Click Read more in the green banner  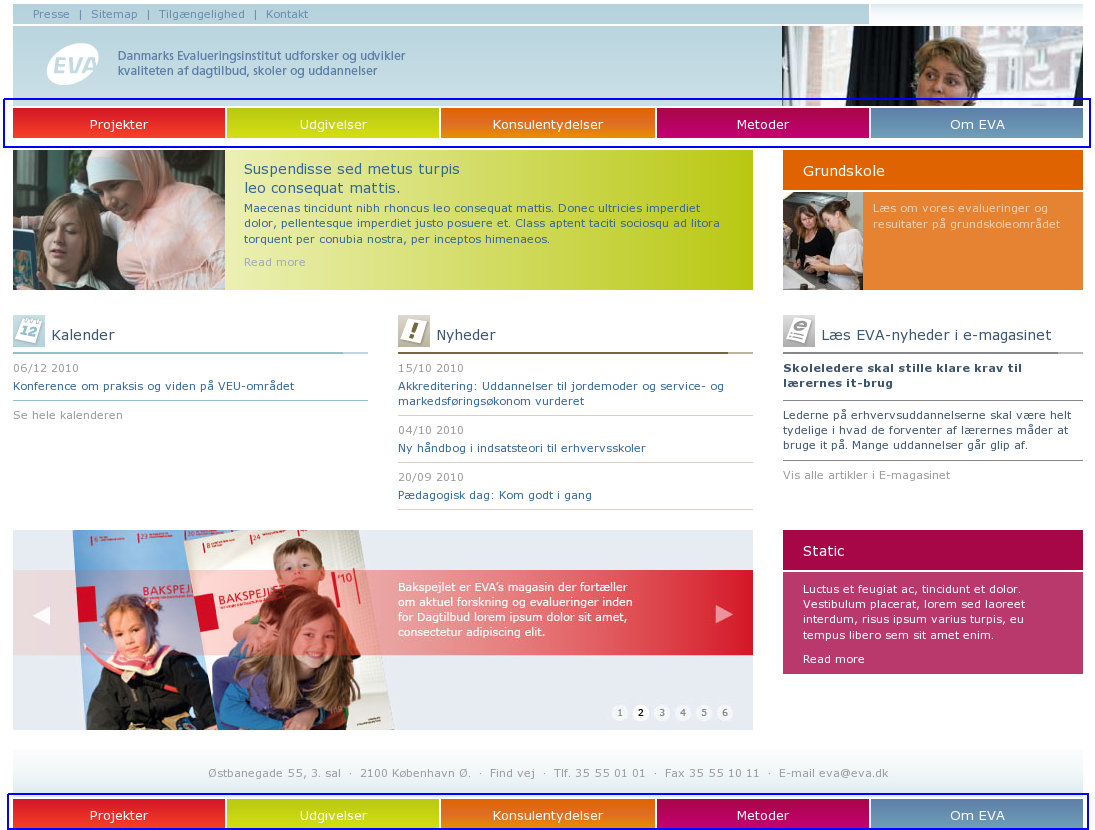pos(274,262)
